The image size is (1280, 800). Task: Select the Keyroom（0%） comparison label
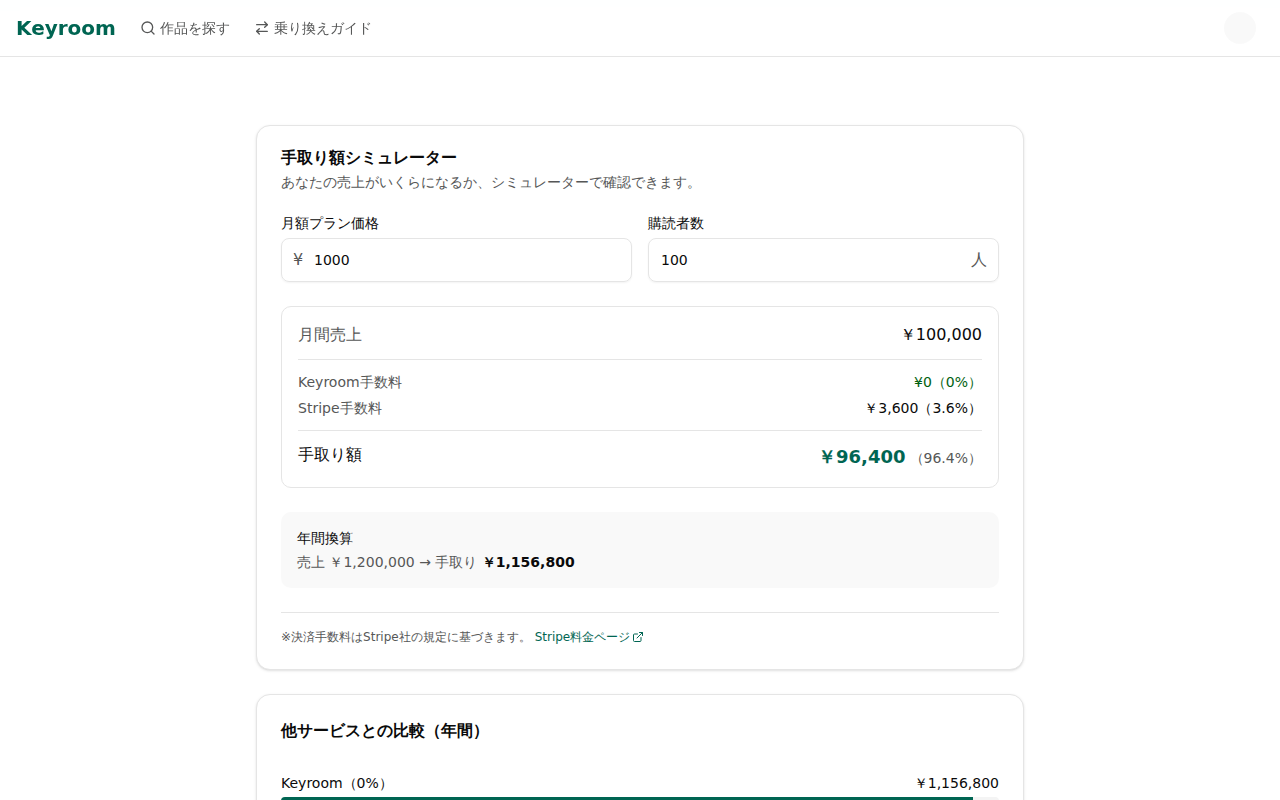(x=337, y=783)
